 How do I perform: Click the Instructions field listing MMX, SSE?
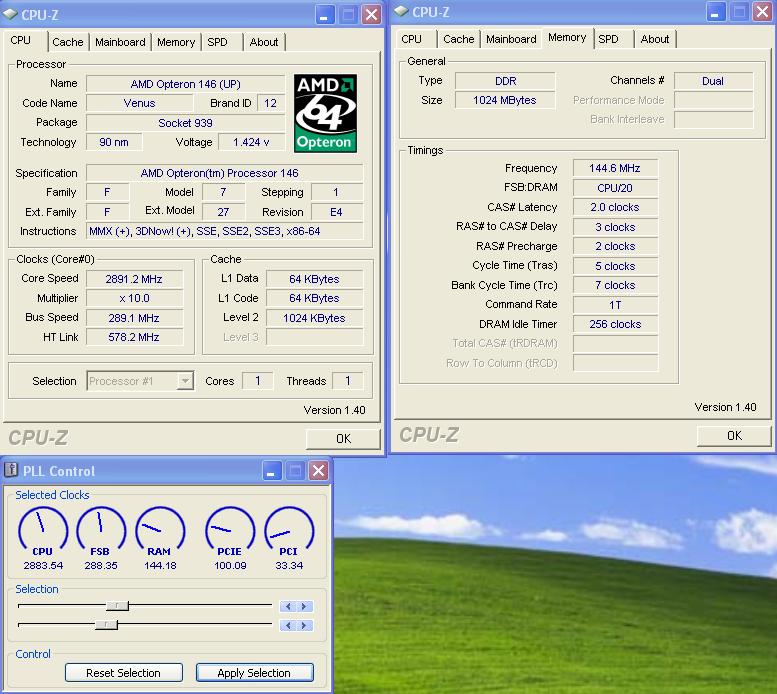(225, 231)
